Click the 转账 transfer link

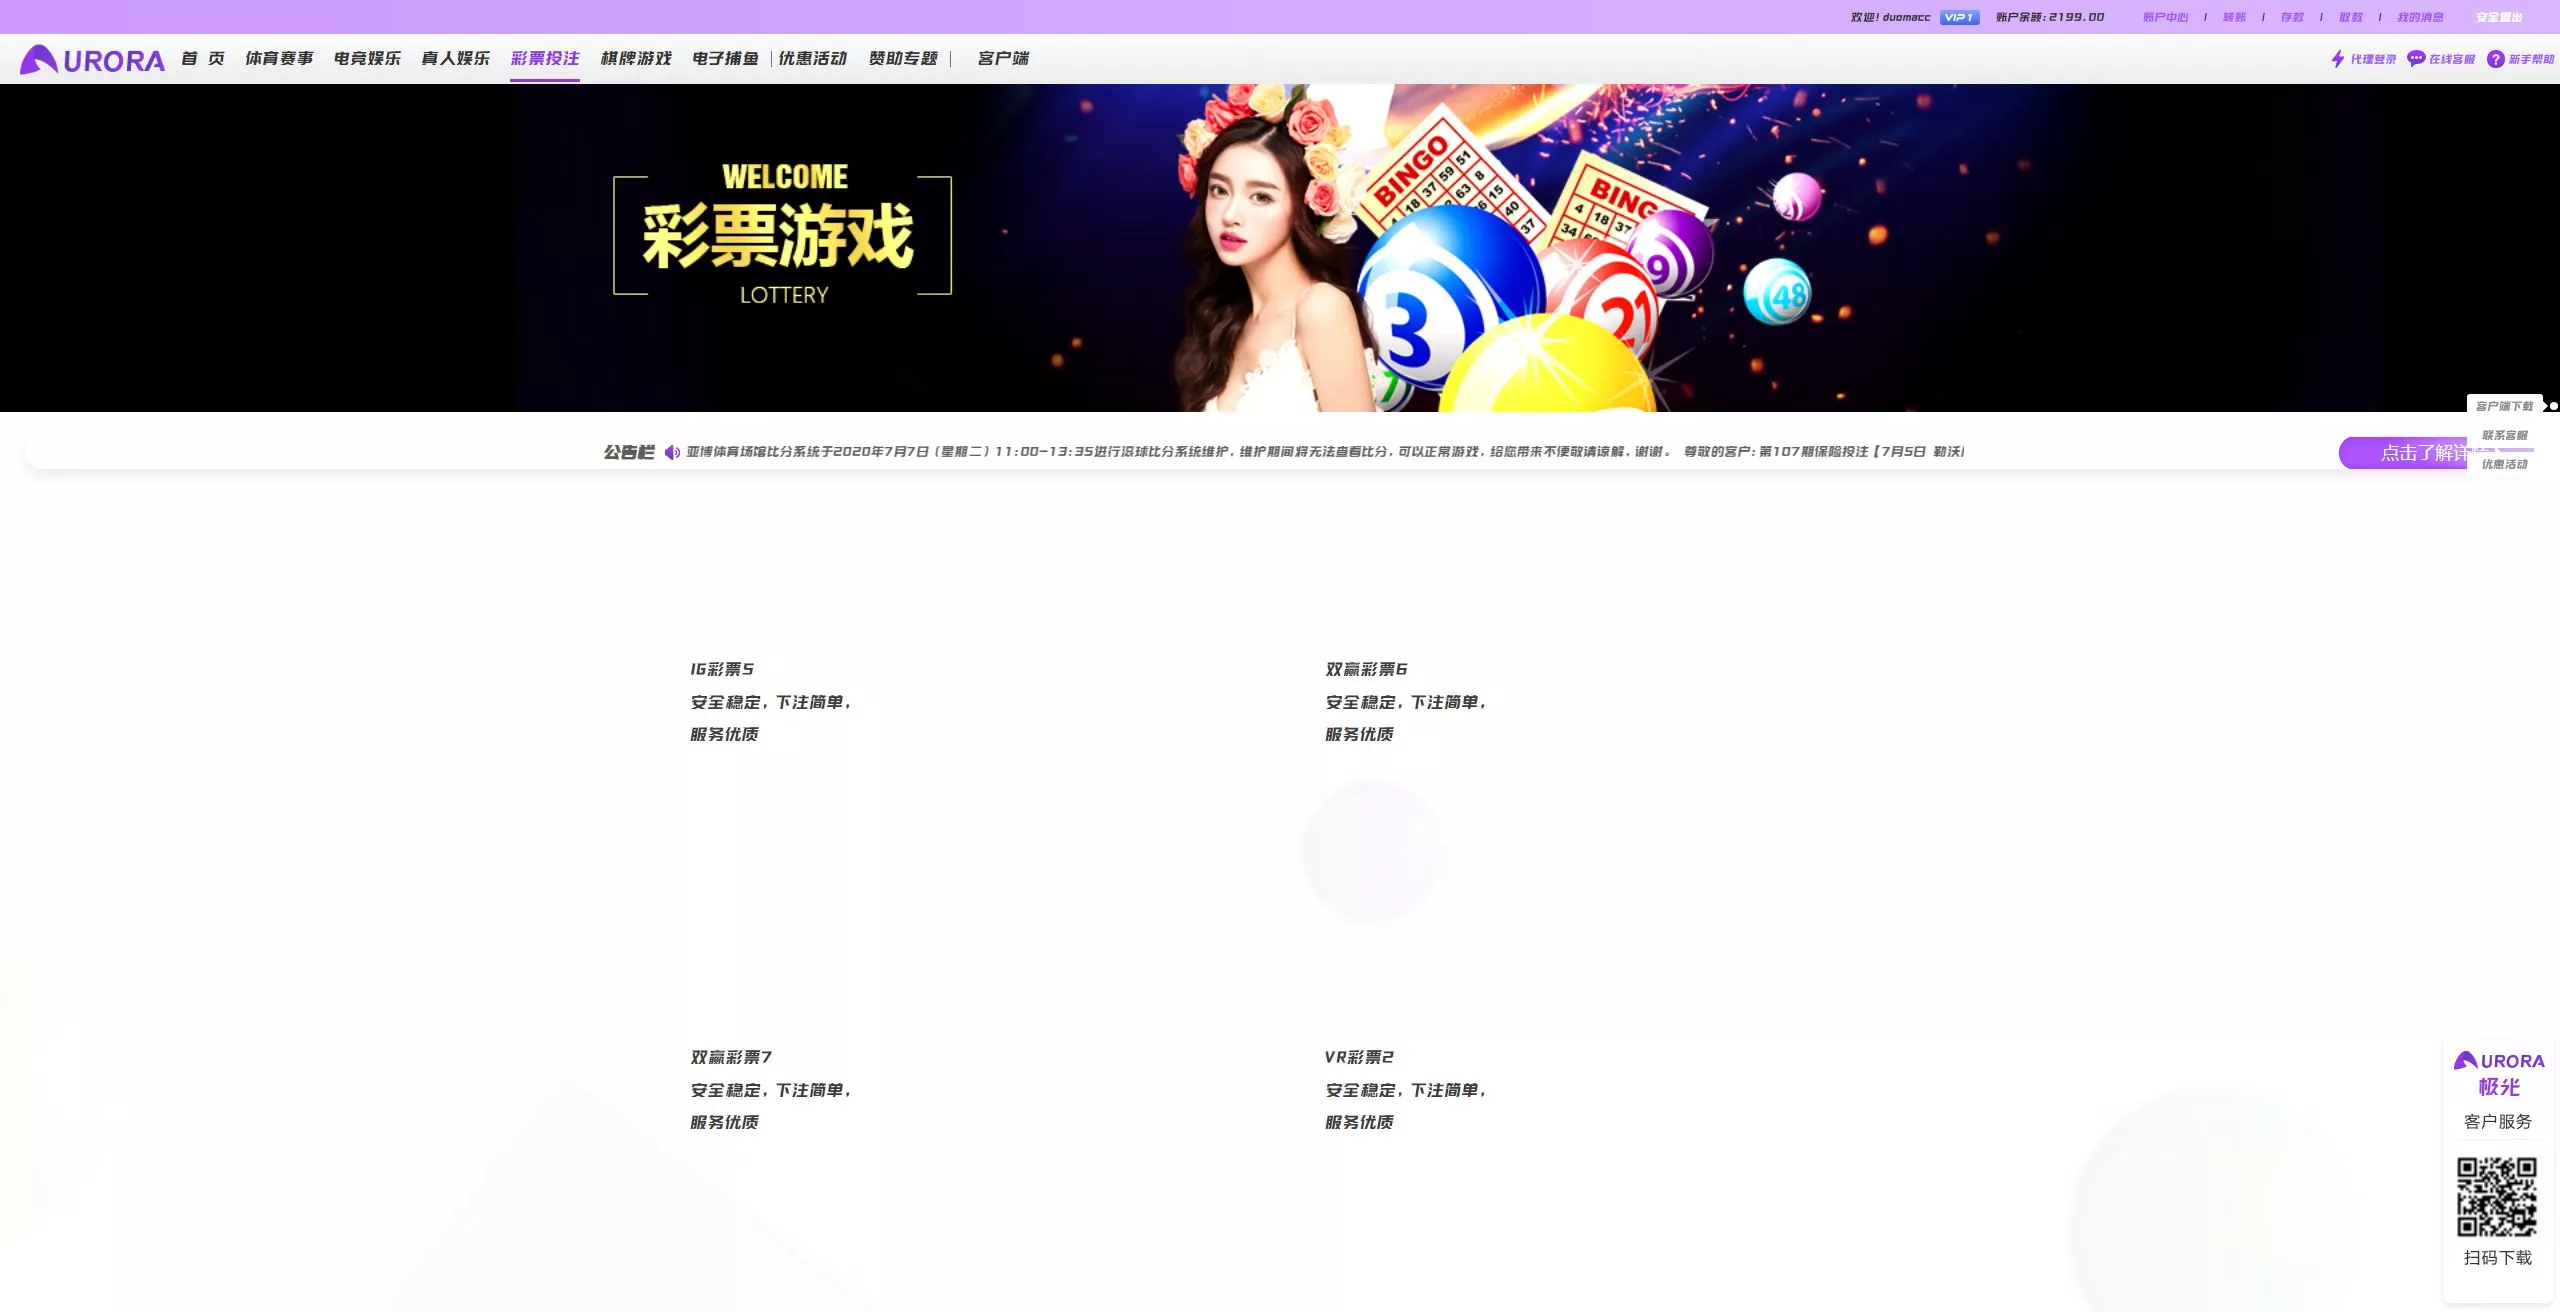click(2234, 17)
